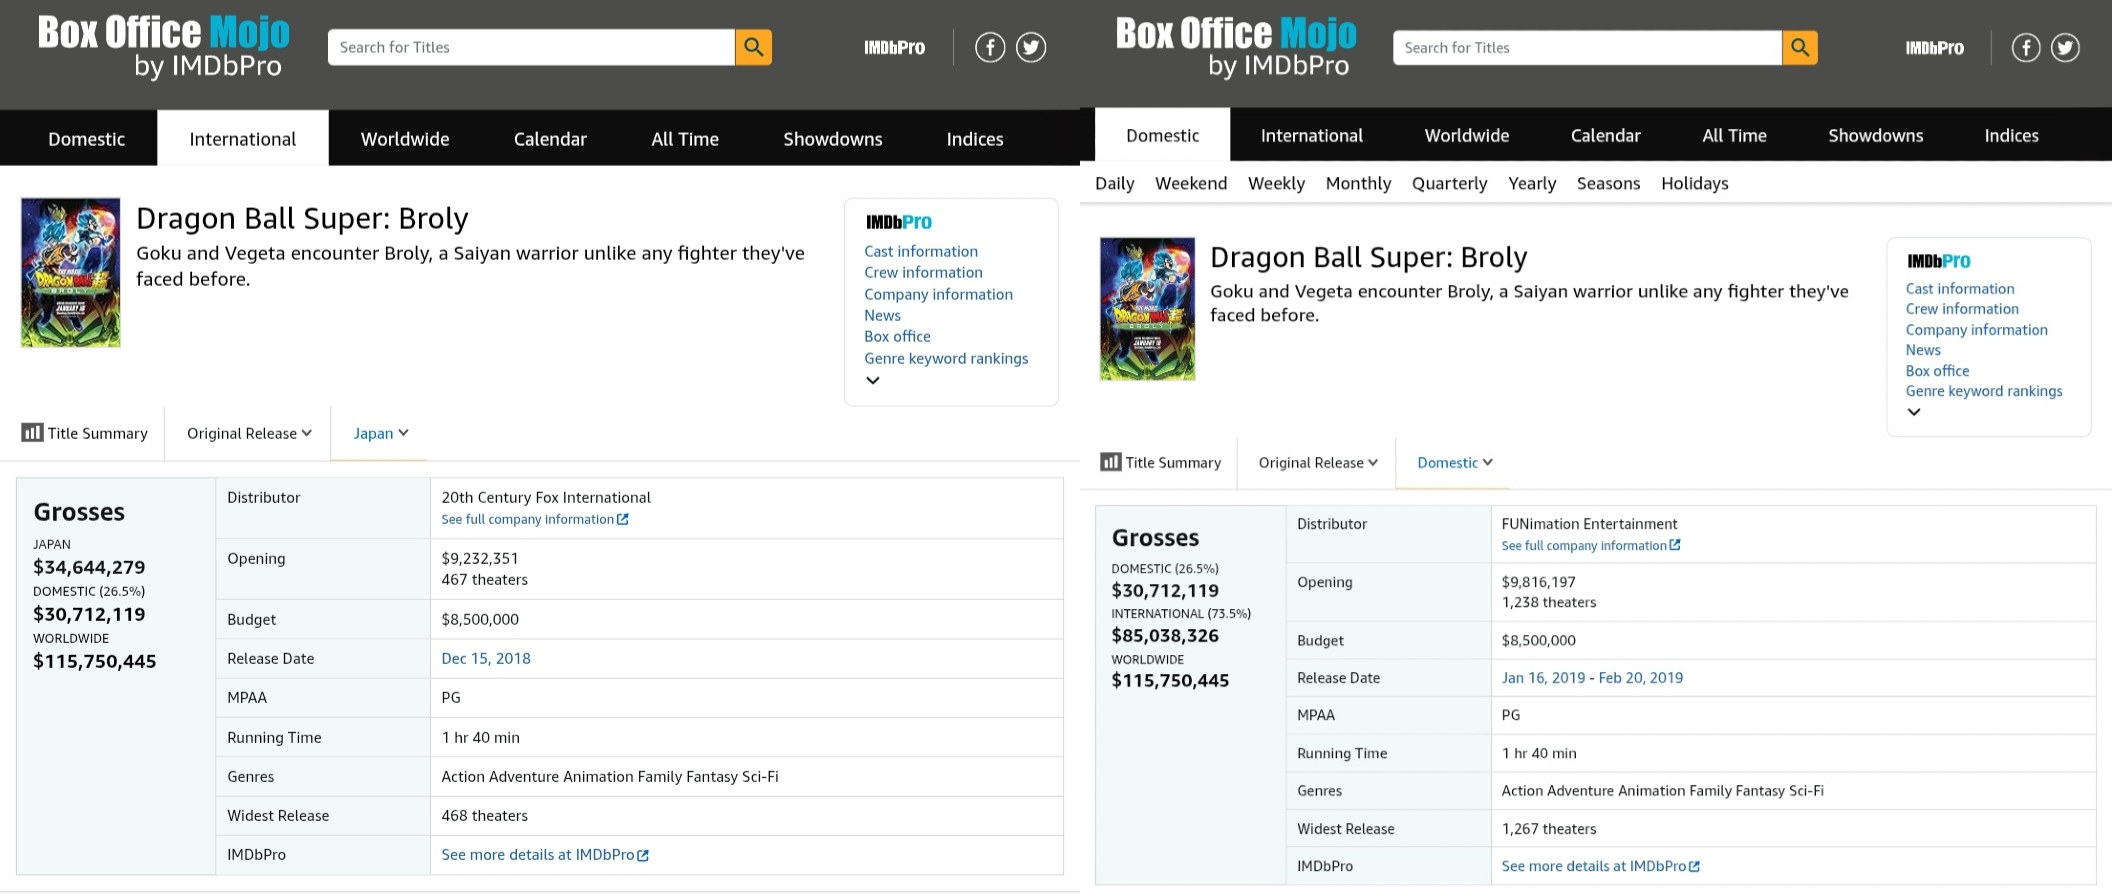The height and width of the screenshot is (894, 2112).
Task: Open Facebook icon in the right page header
Action: 2026,47
